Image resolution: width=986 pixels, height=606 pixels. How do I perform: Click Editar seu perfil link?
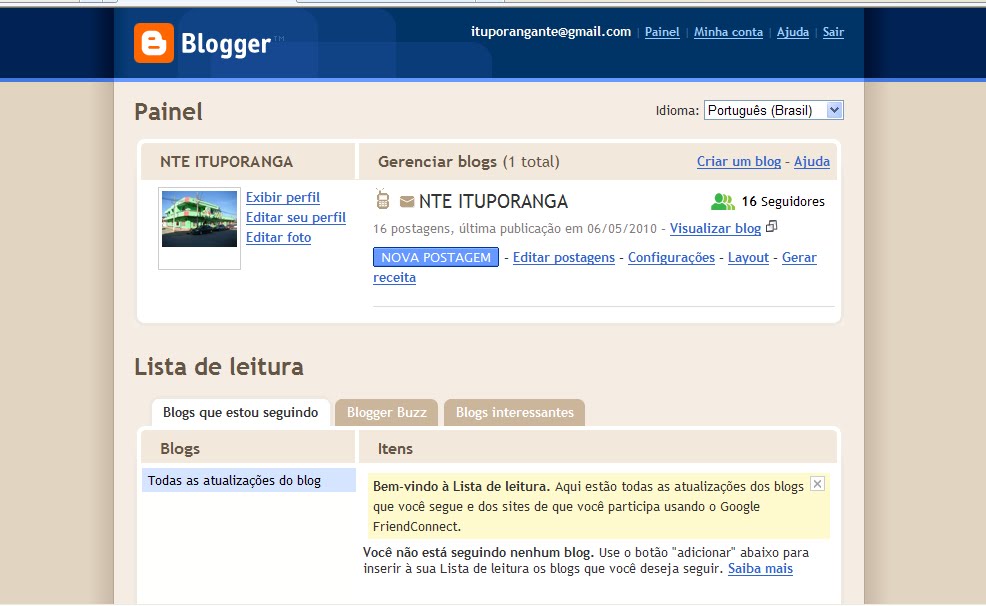pos(296,218)
